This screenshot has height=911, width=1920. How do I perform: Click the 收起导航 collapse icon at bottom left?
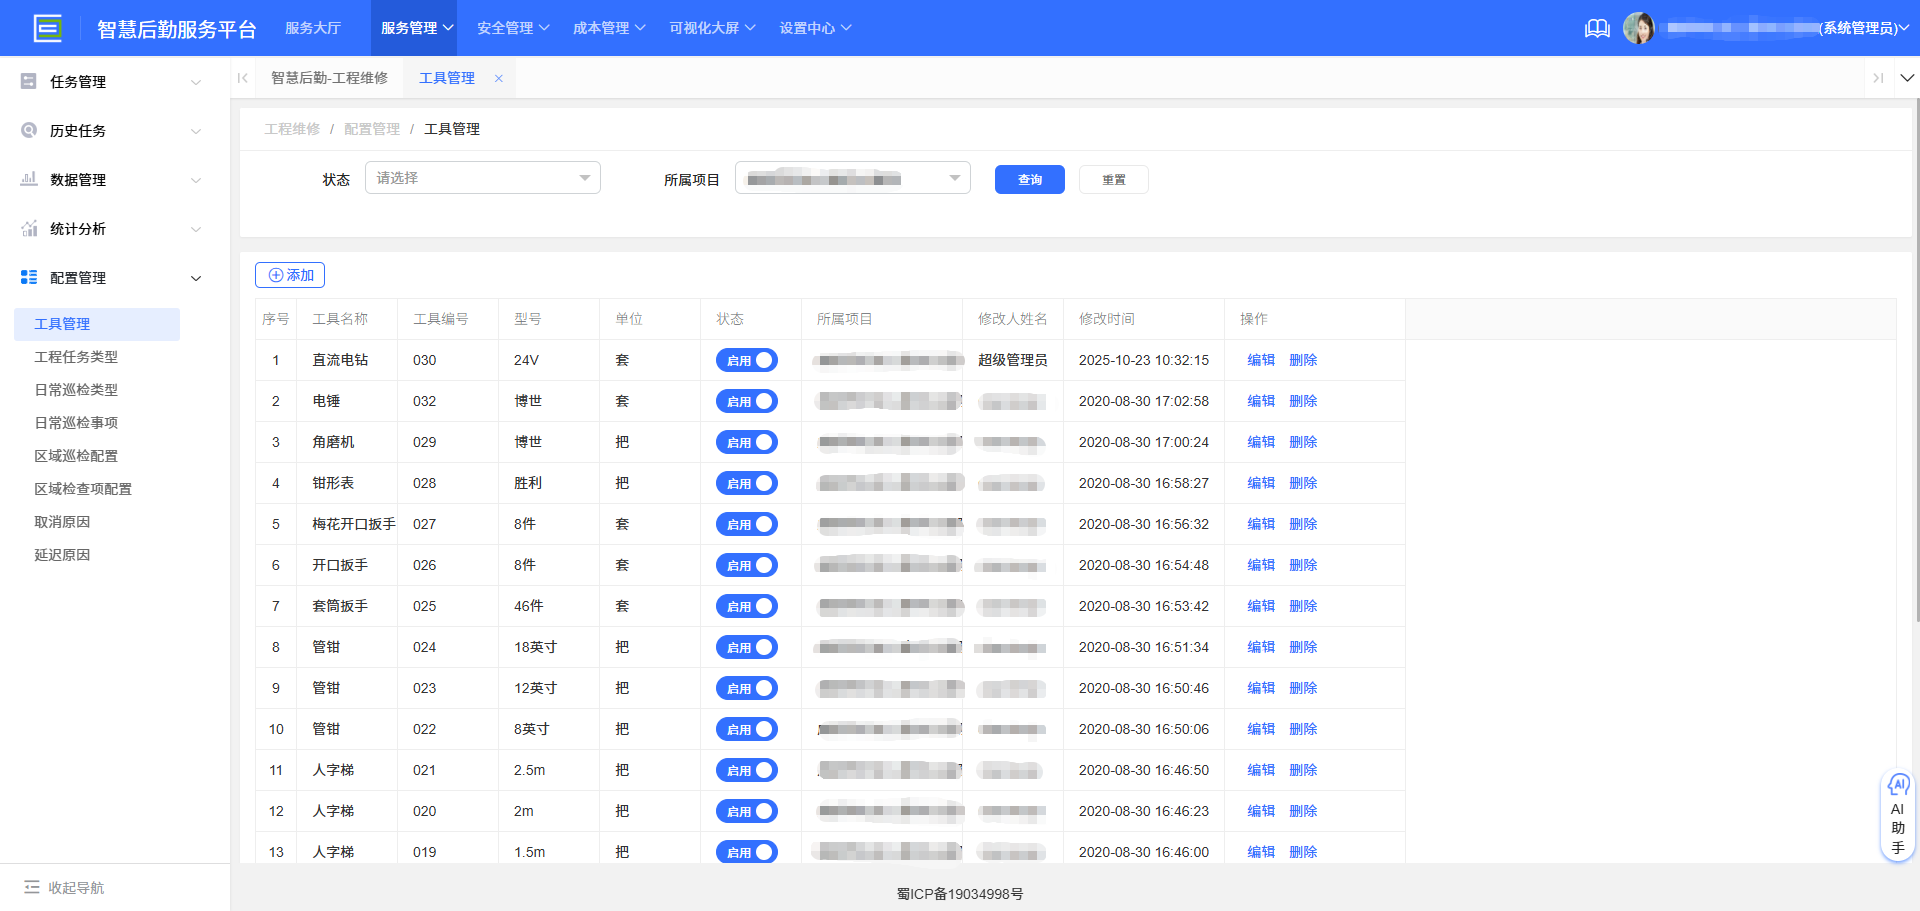tap(32, 887)
